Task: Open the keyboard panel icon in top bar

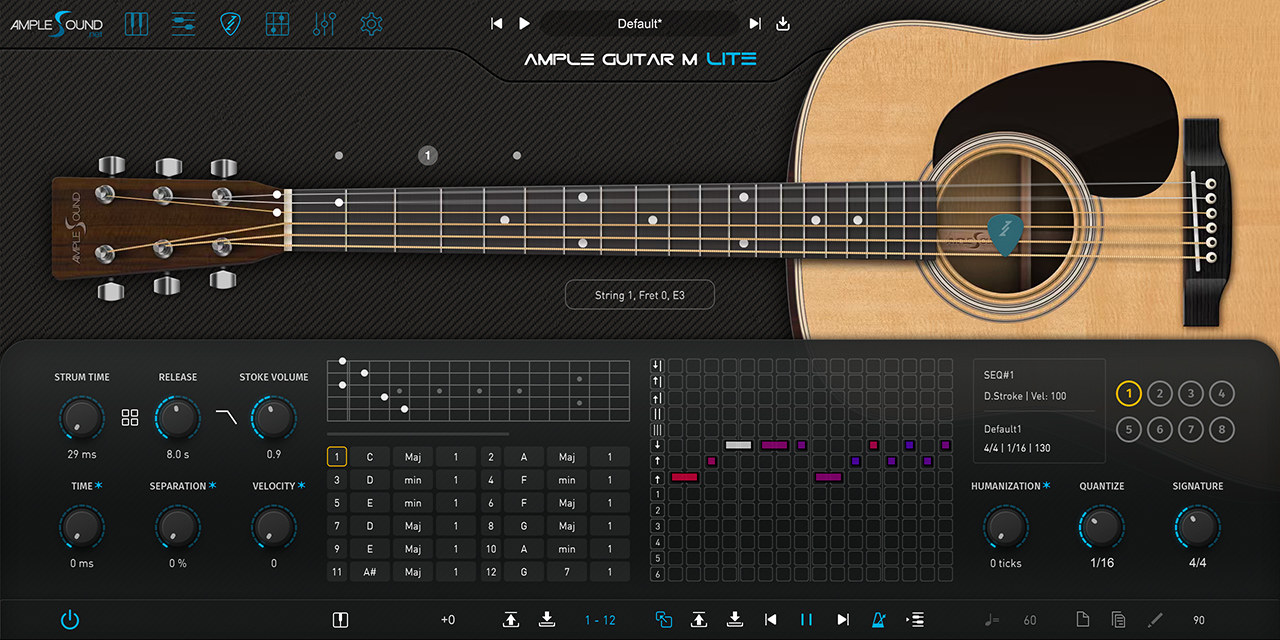Action: click(135, 23)
